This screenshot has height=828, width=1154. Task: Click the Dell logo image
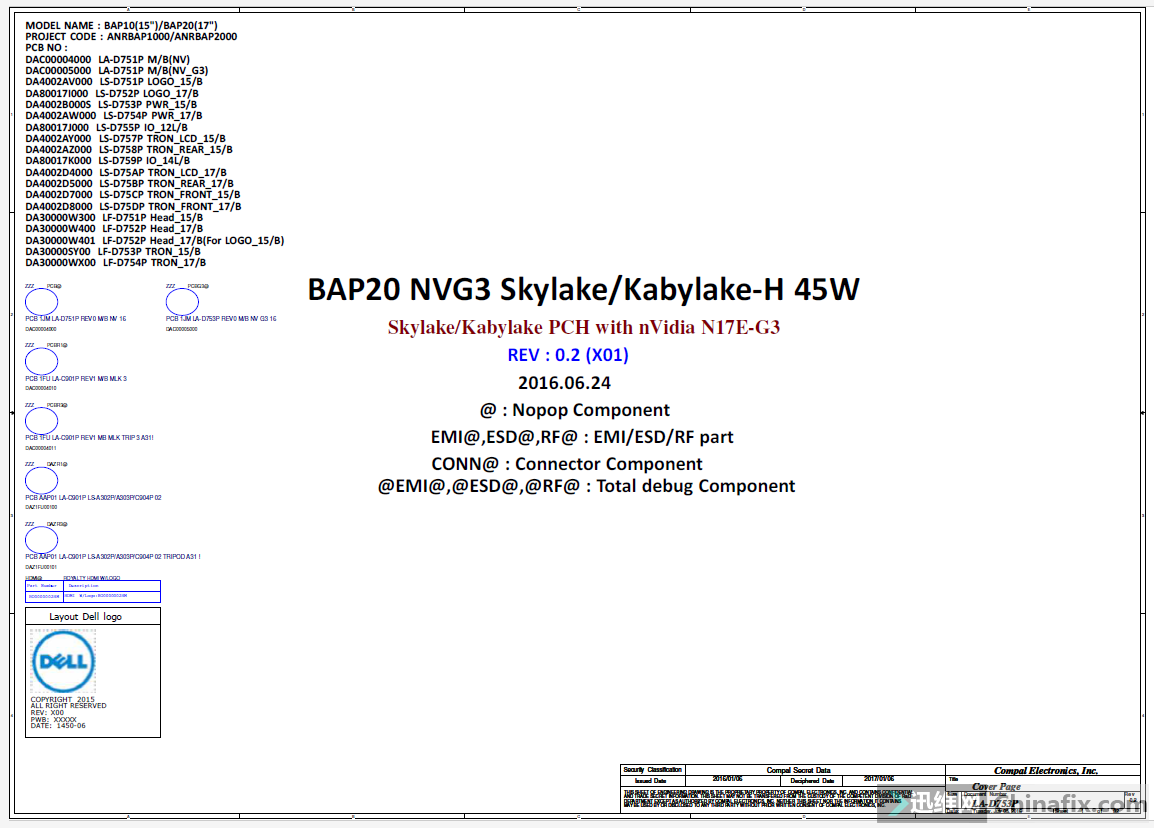pos(63,662)
